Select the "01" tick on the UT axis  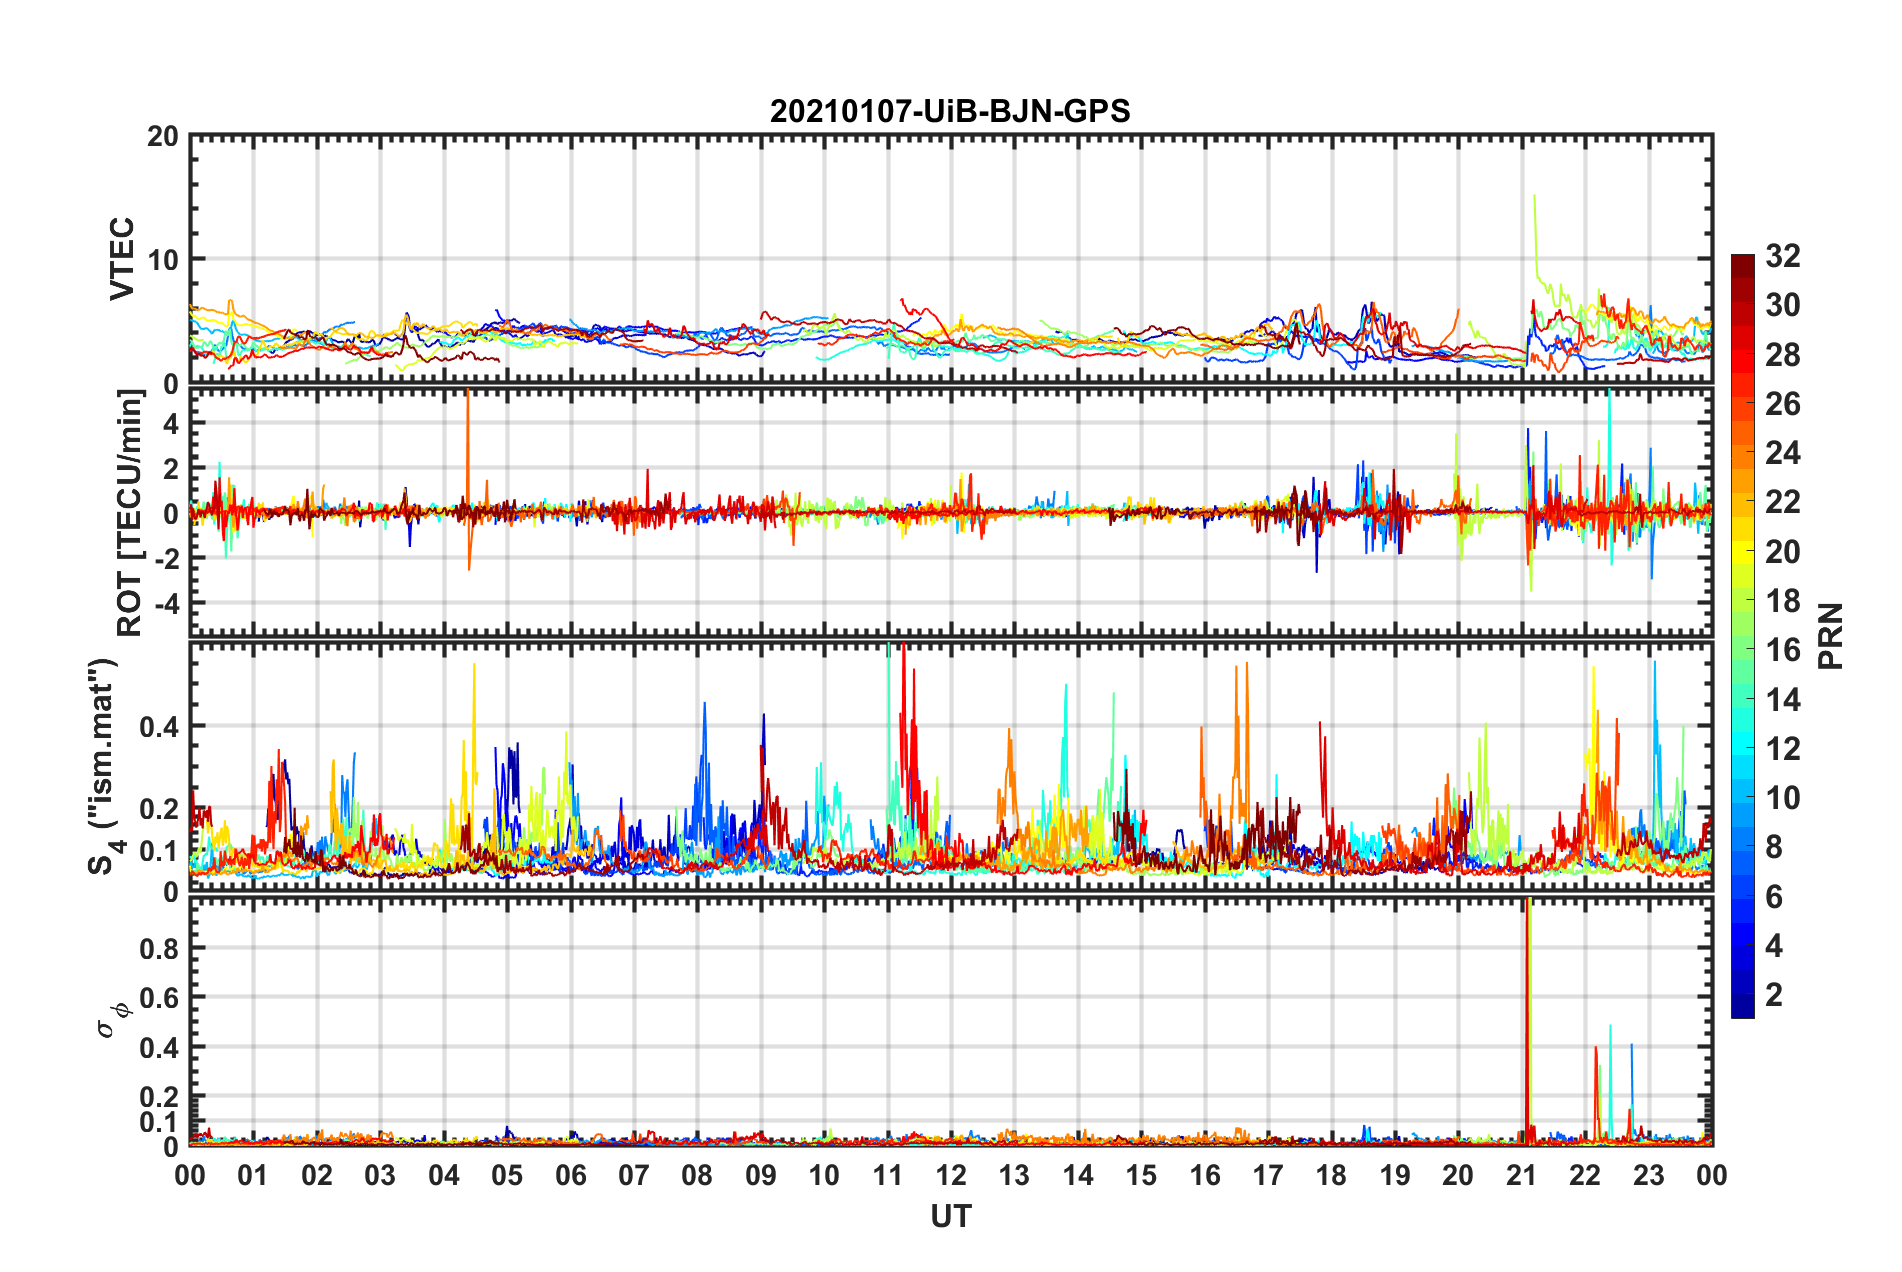click(x=253, y=1175)
